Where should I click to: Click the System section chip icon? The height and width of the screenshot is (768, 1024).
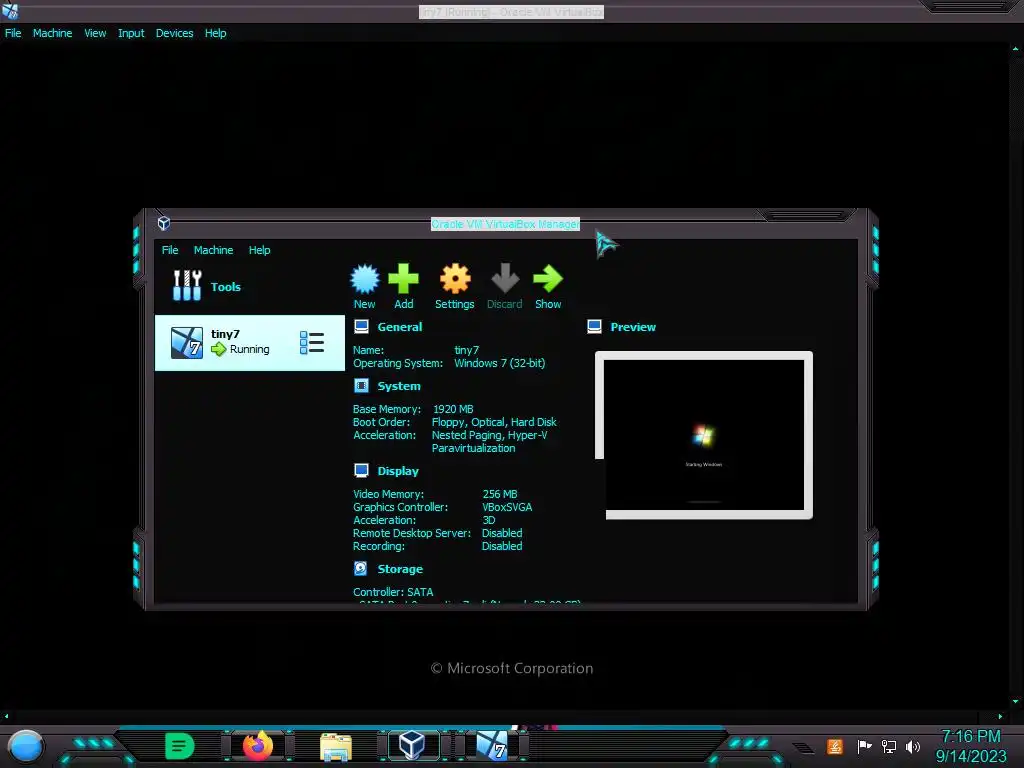point(361,385)
